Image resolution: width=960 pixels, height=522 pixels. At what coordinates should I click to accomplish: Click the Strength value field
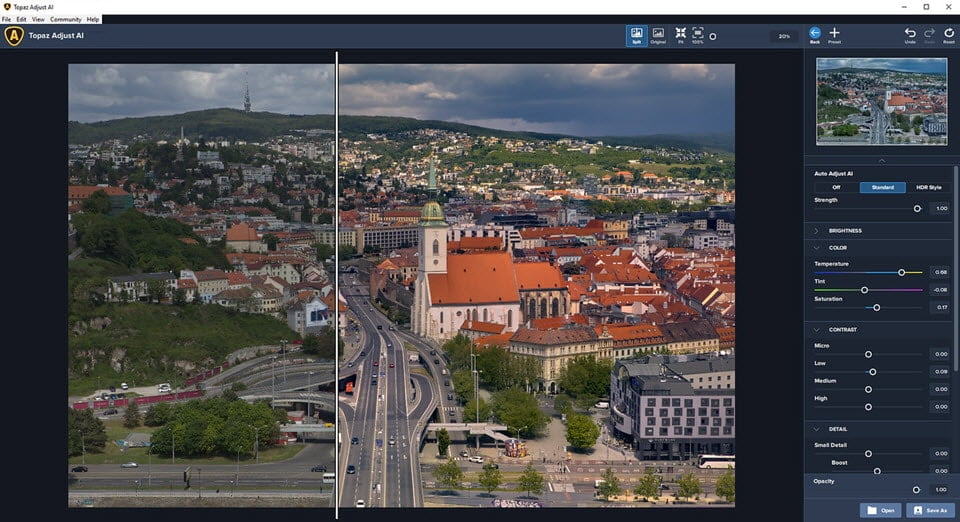(941, 209)
